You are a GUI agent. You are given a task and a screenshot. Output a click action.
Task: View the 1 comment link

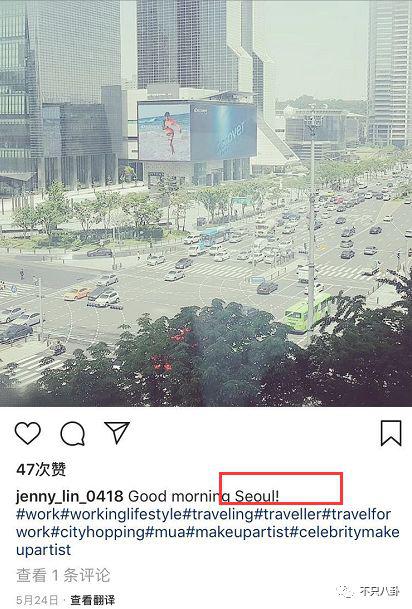click(x=63, y=576)
